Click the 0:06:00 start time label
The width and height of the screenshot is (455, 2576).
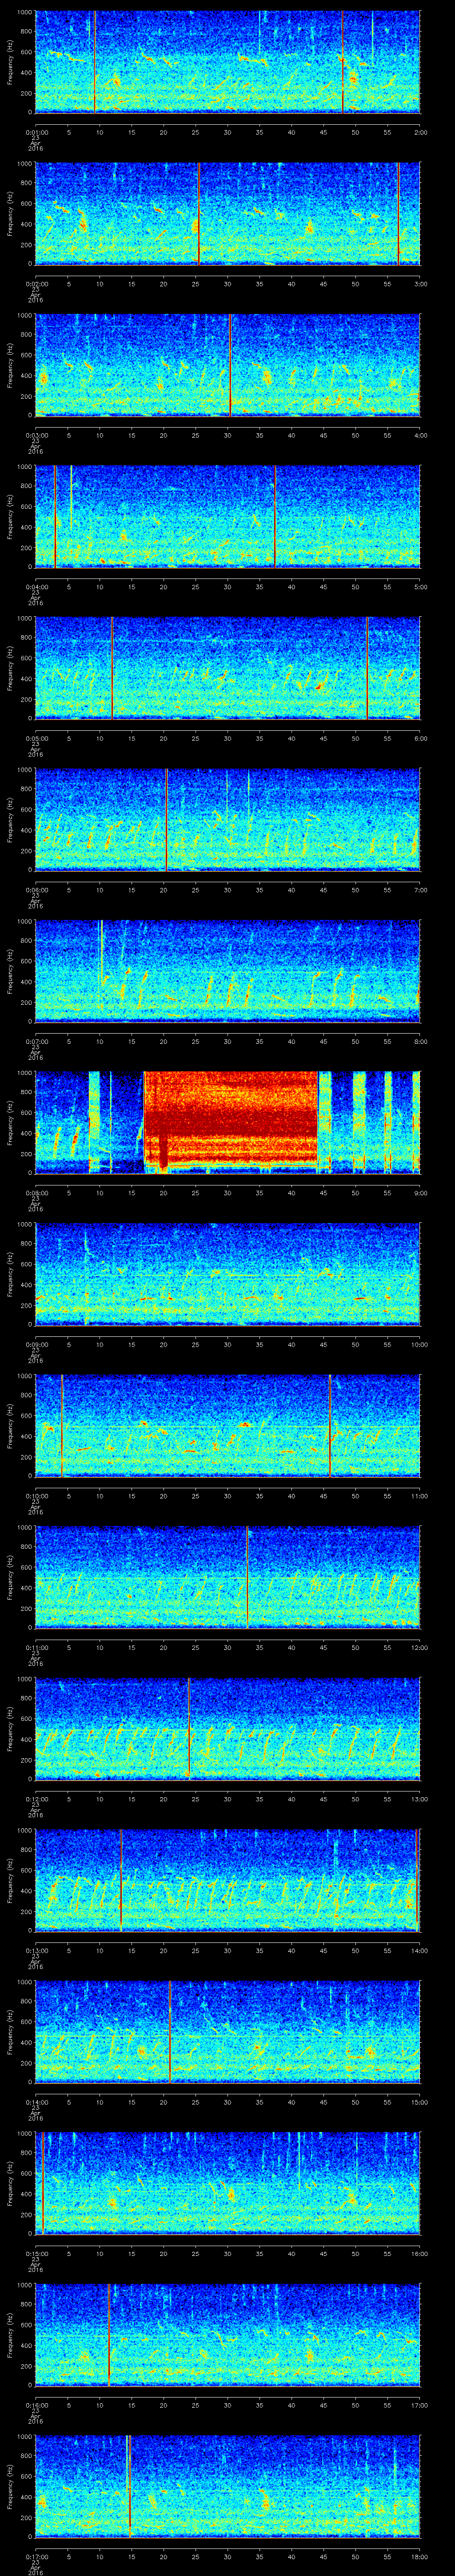tap(36, 890)
